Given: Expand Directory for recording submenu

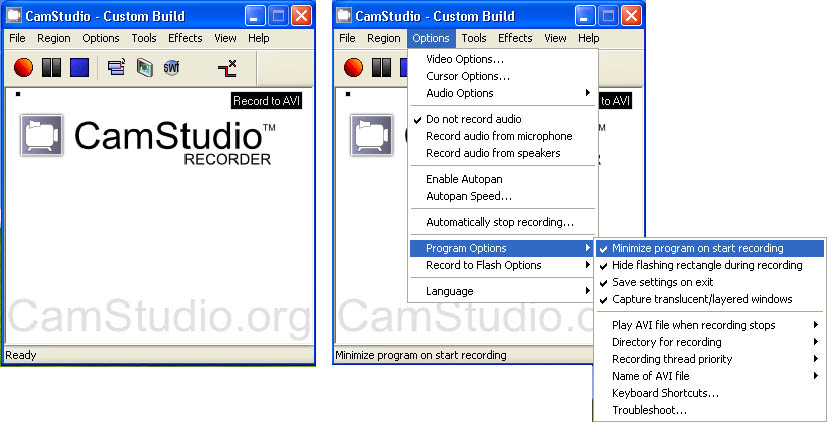Looking at the screenshot, I should (709, 342).
